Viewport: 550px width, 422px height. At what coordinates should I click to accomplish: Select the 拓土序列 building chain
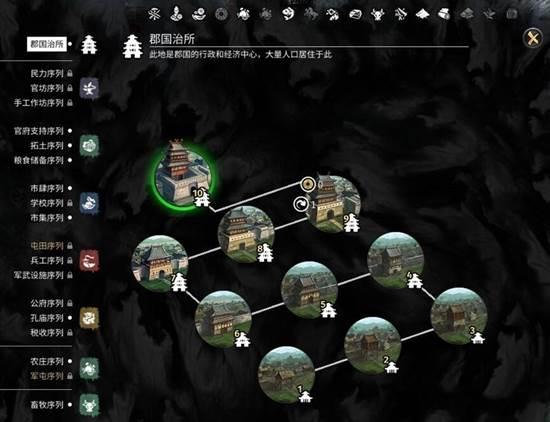point(47,146)
